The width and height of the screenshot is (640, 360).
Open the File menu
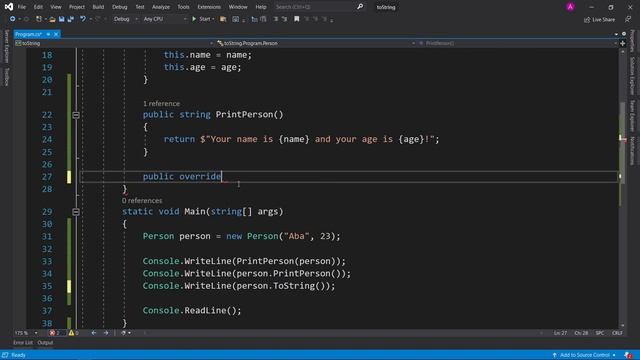(x=22, y=7)
